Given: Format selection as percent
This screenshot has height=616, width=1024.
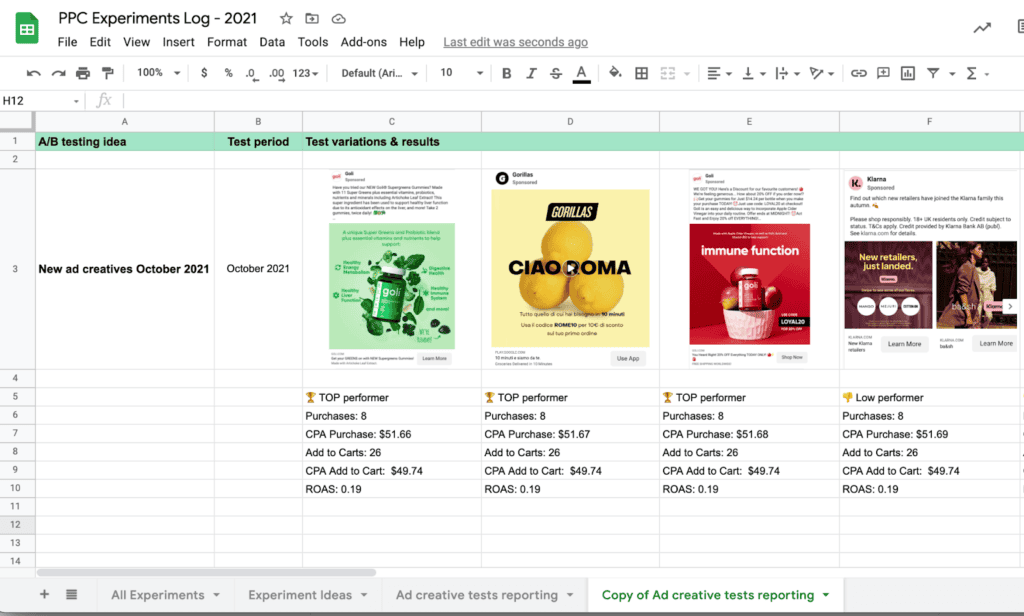Looking at the screenshot, I should (229, 73).
